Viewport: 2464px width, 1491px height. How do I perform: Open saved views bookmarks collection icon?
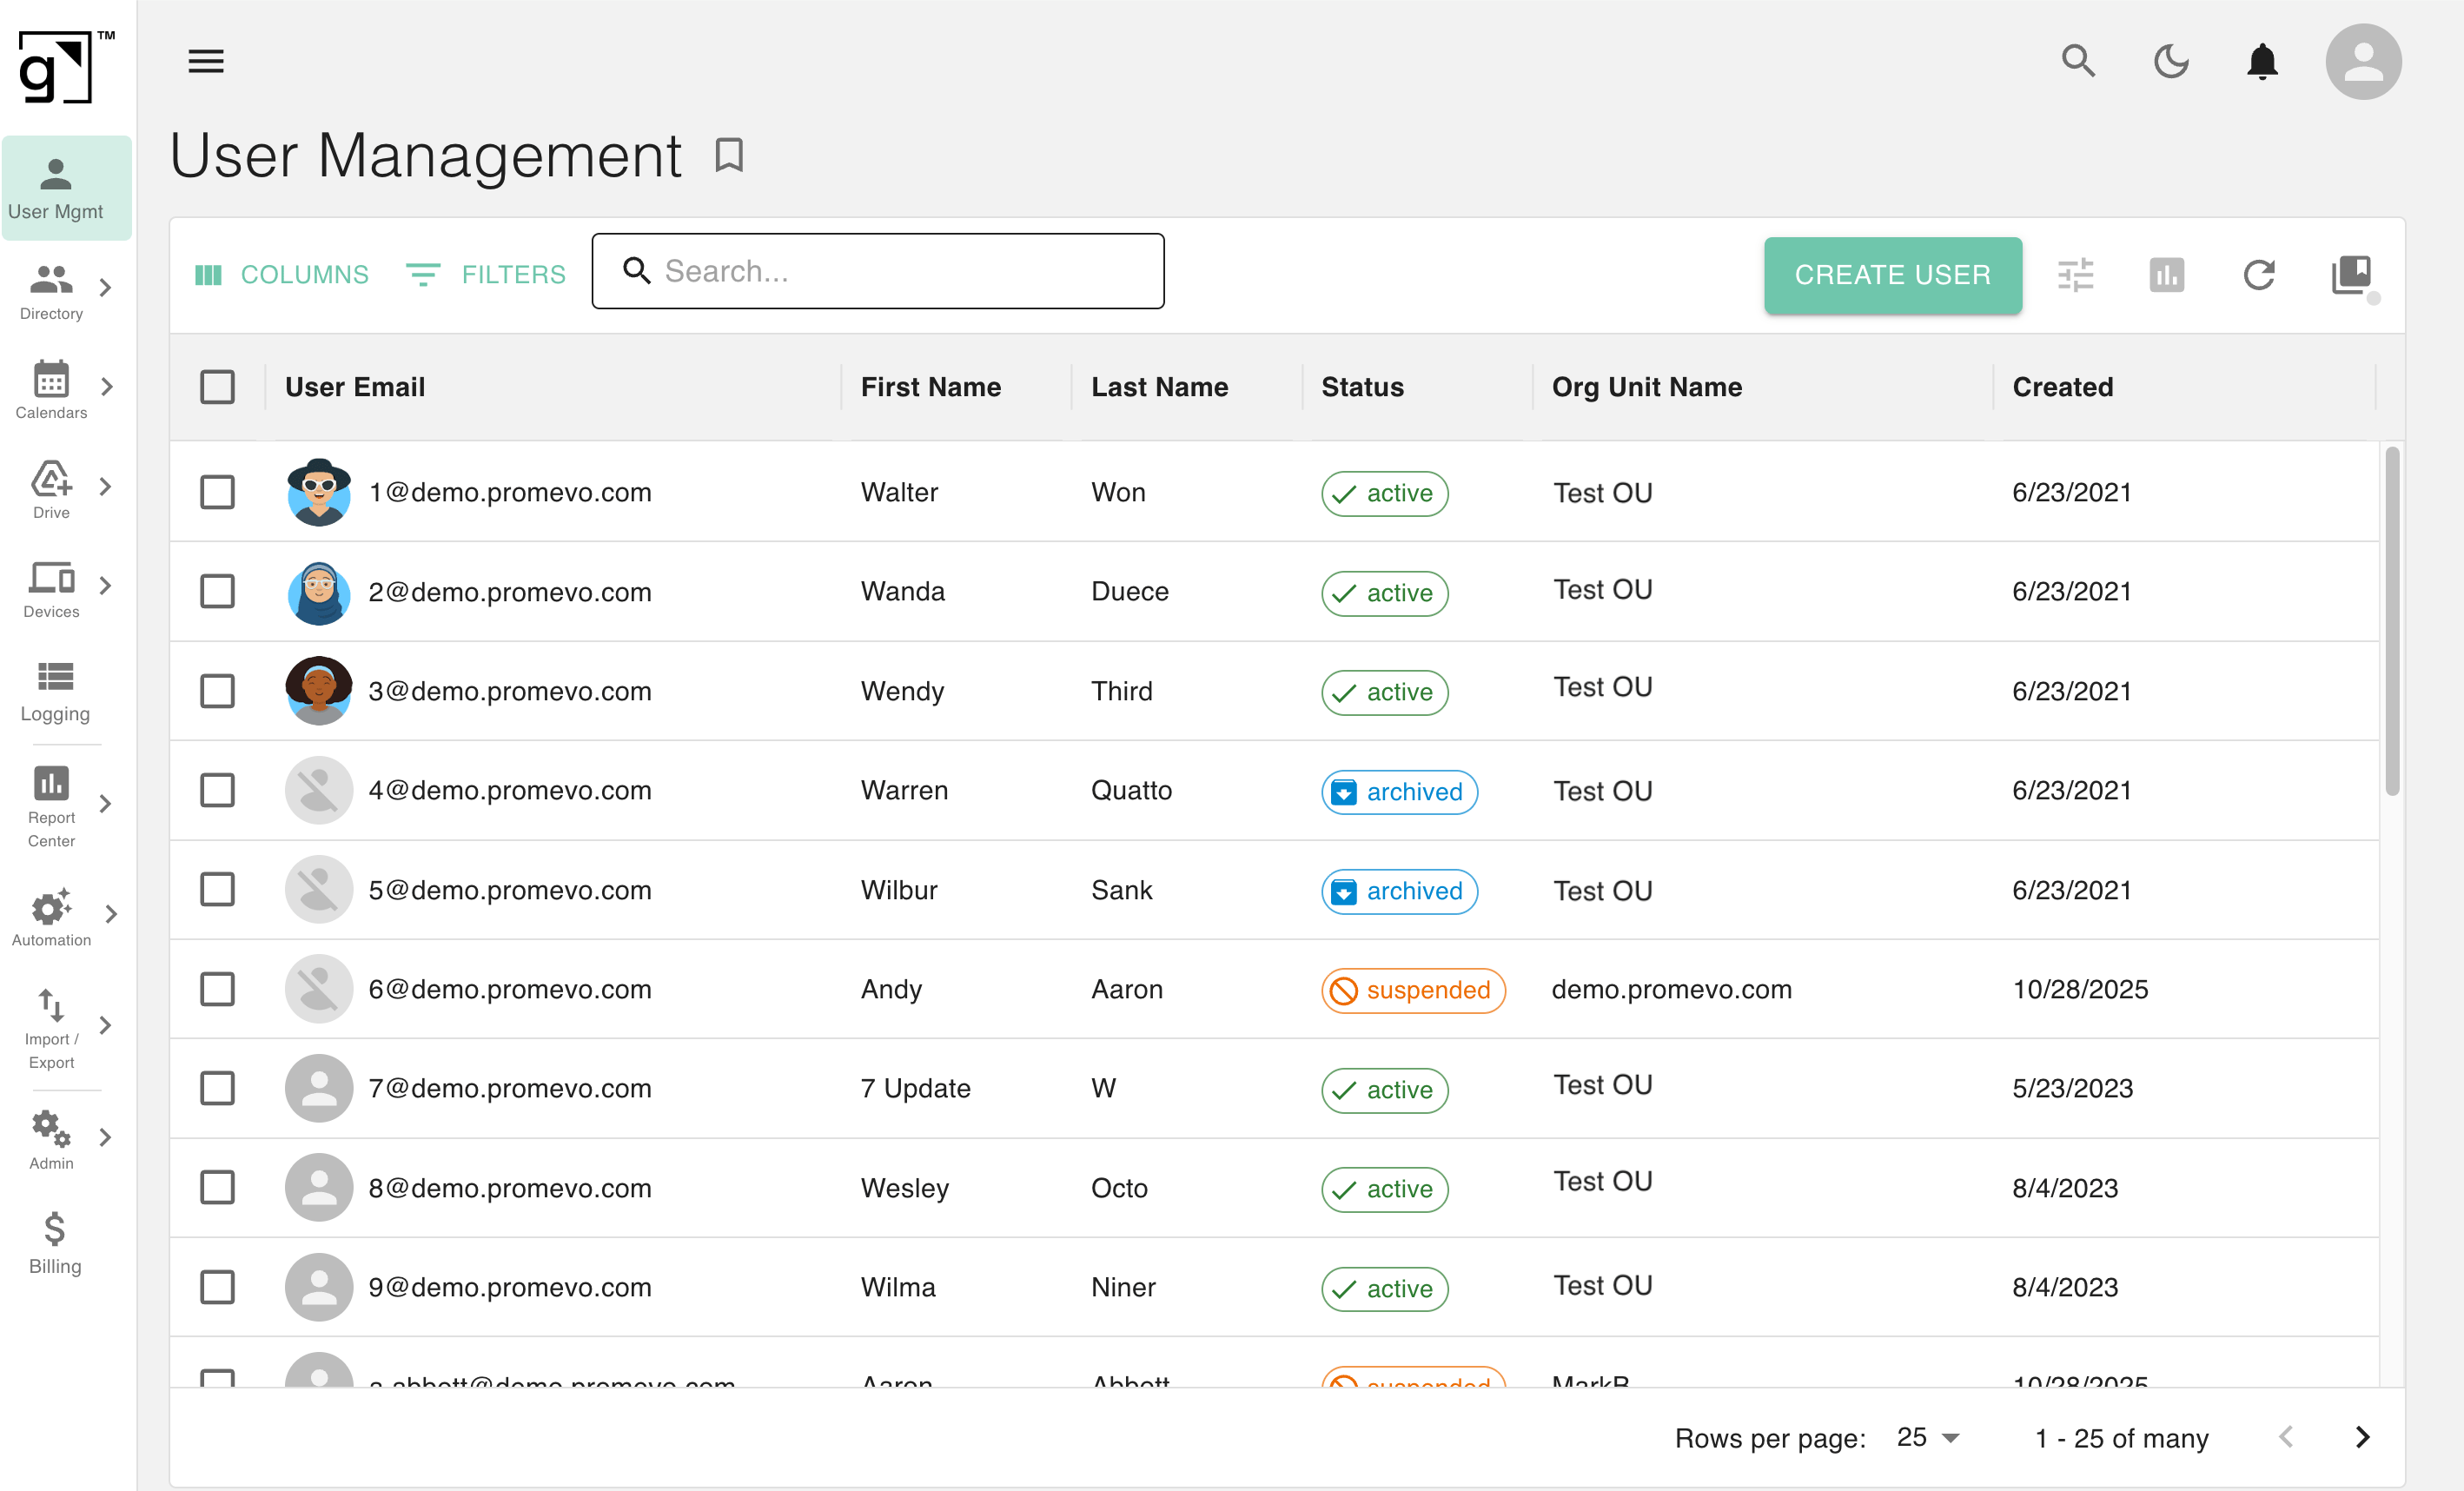click(2351, 274)
